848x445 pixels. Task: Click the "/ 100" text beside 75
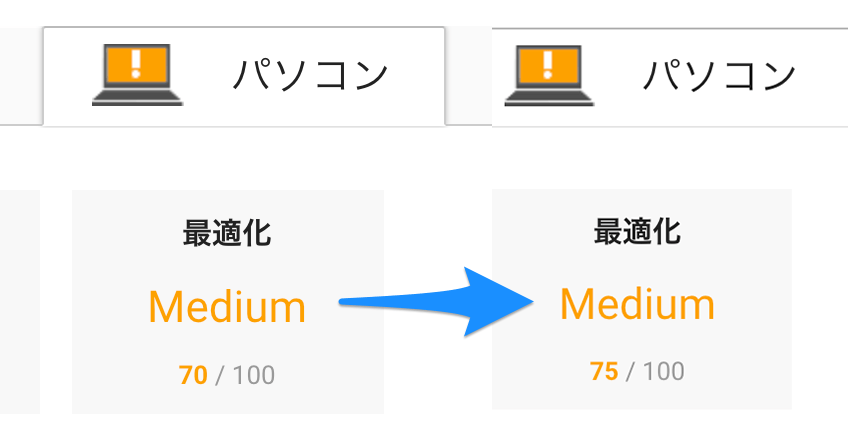[657, 372]
